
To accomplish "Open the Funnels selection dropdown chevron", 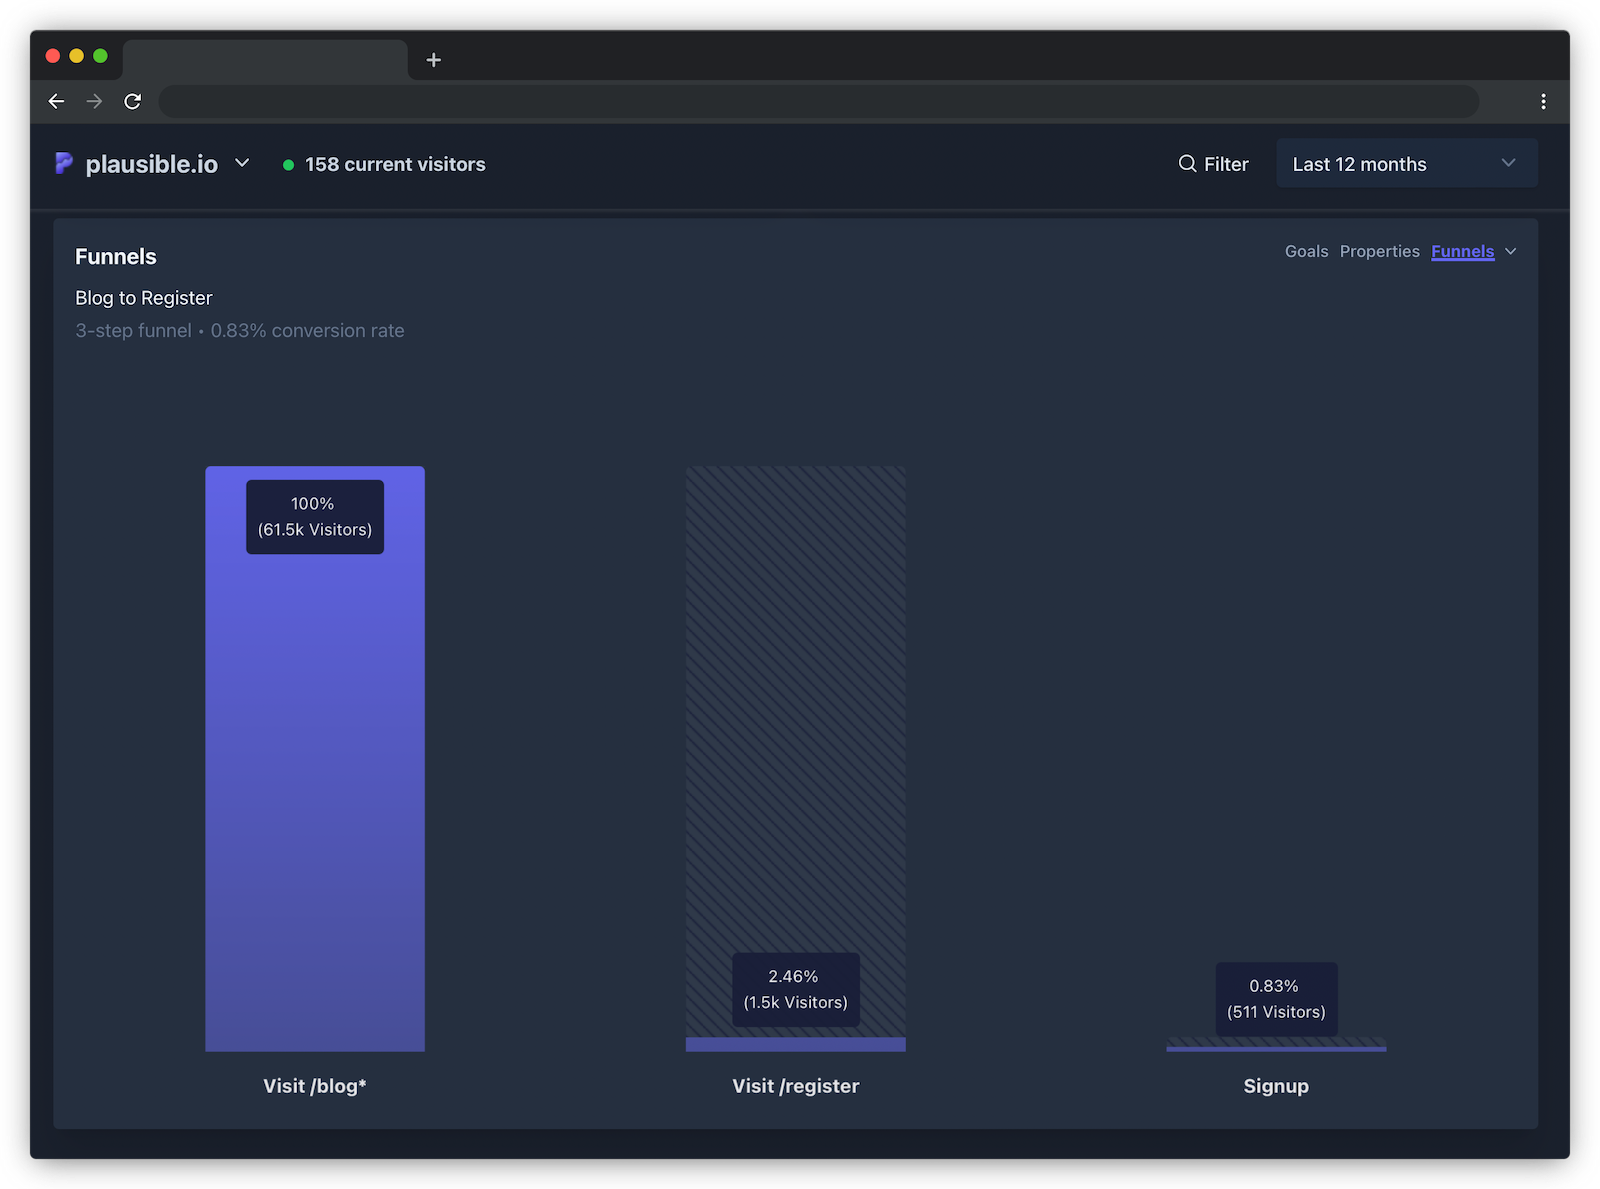I will click(x=1511, y=252).
